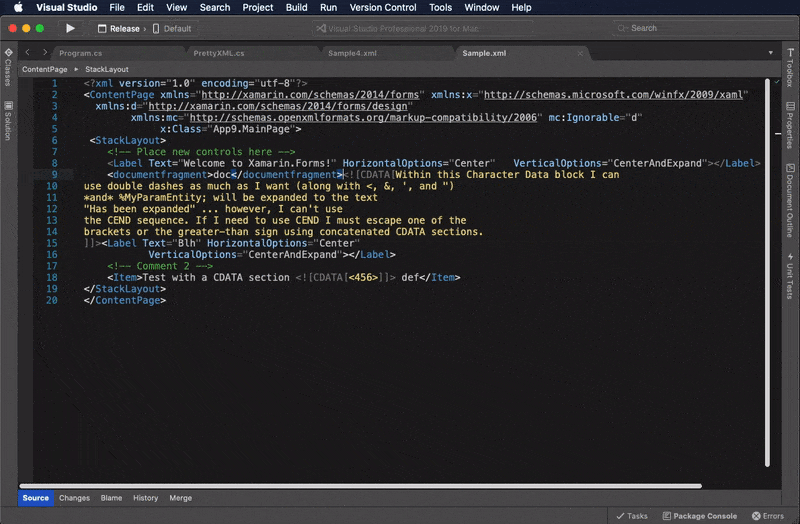
Task: Open the Default device target selector
Action: pos(172,29)
